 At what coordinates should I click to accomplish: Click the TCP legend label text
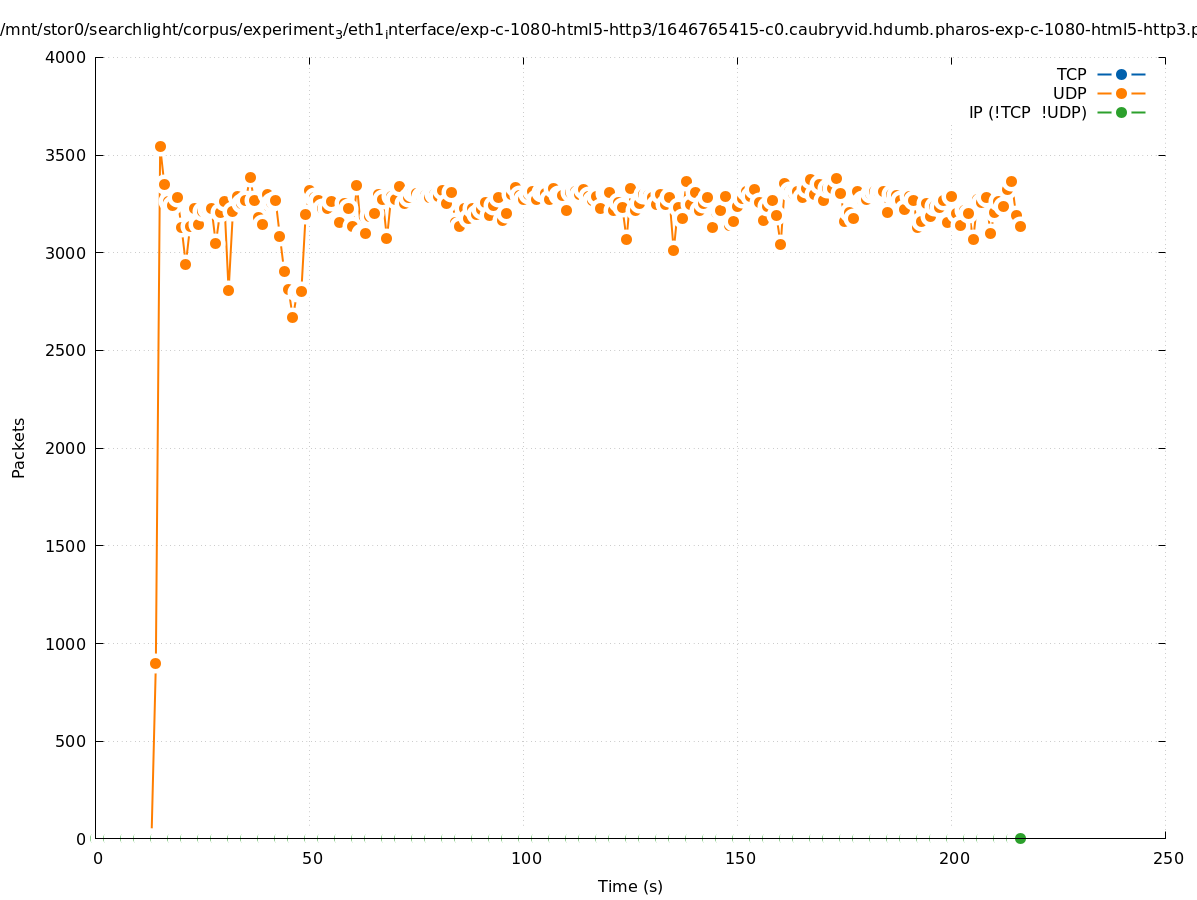click(1071, 74)
